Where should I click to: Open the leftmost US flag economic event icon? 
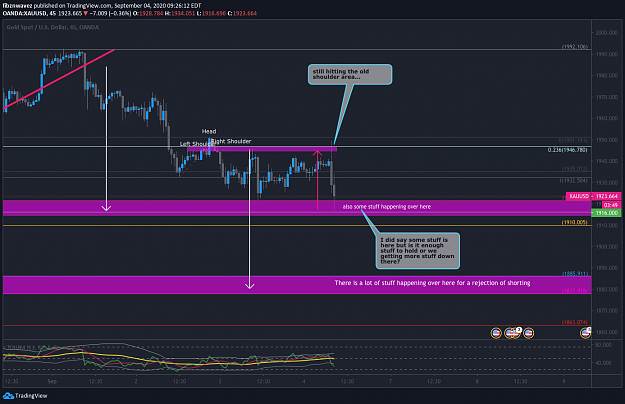496,333
